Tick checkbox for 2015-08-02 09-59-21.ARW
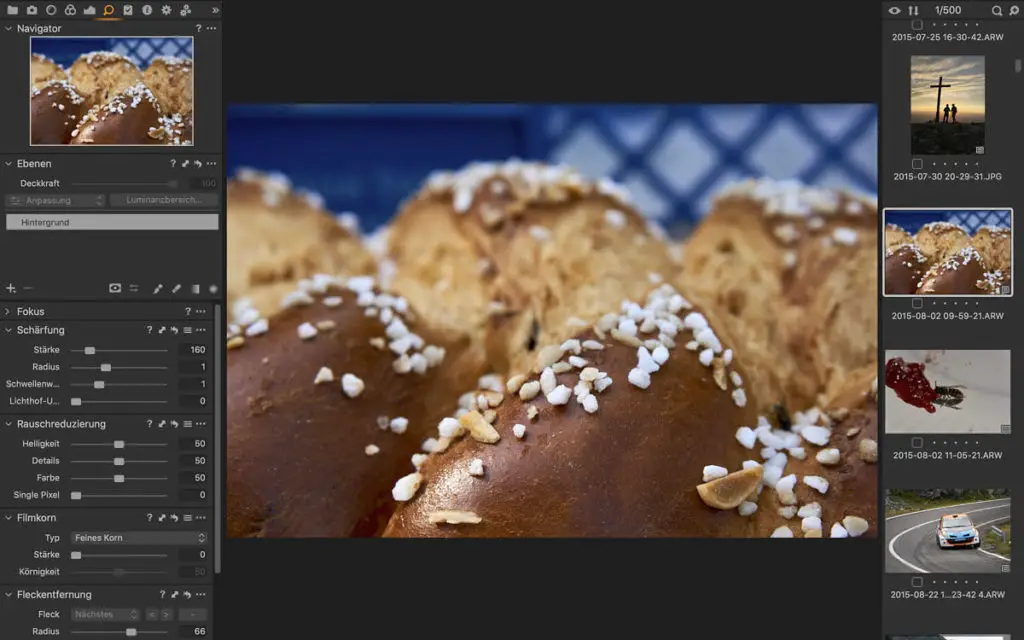The height and width of the screenshot is (640, 1024). pyautogui.click(x=917, y=303)
